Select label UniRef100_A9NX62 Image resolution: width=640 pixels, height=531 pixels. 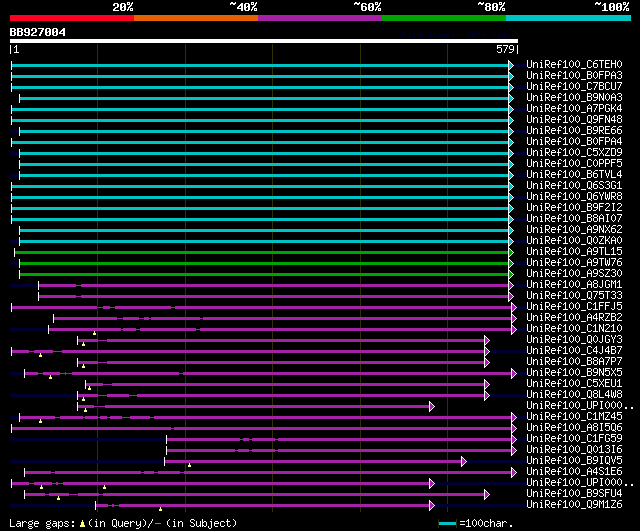pos(574,230)
